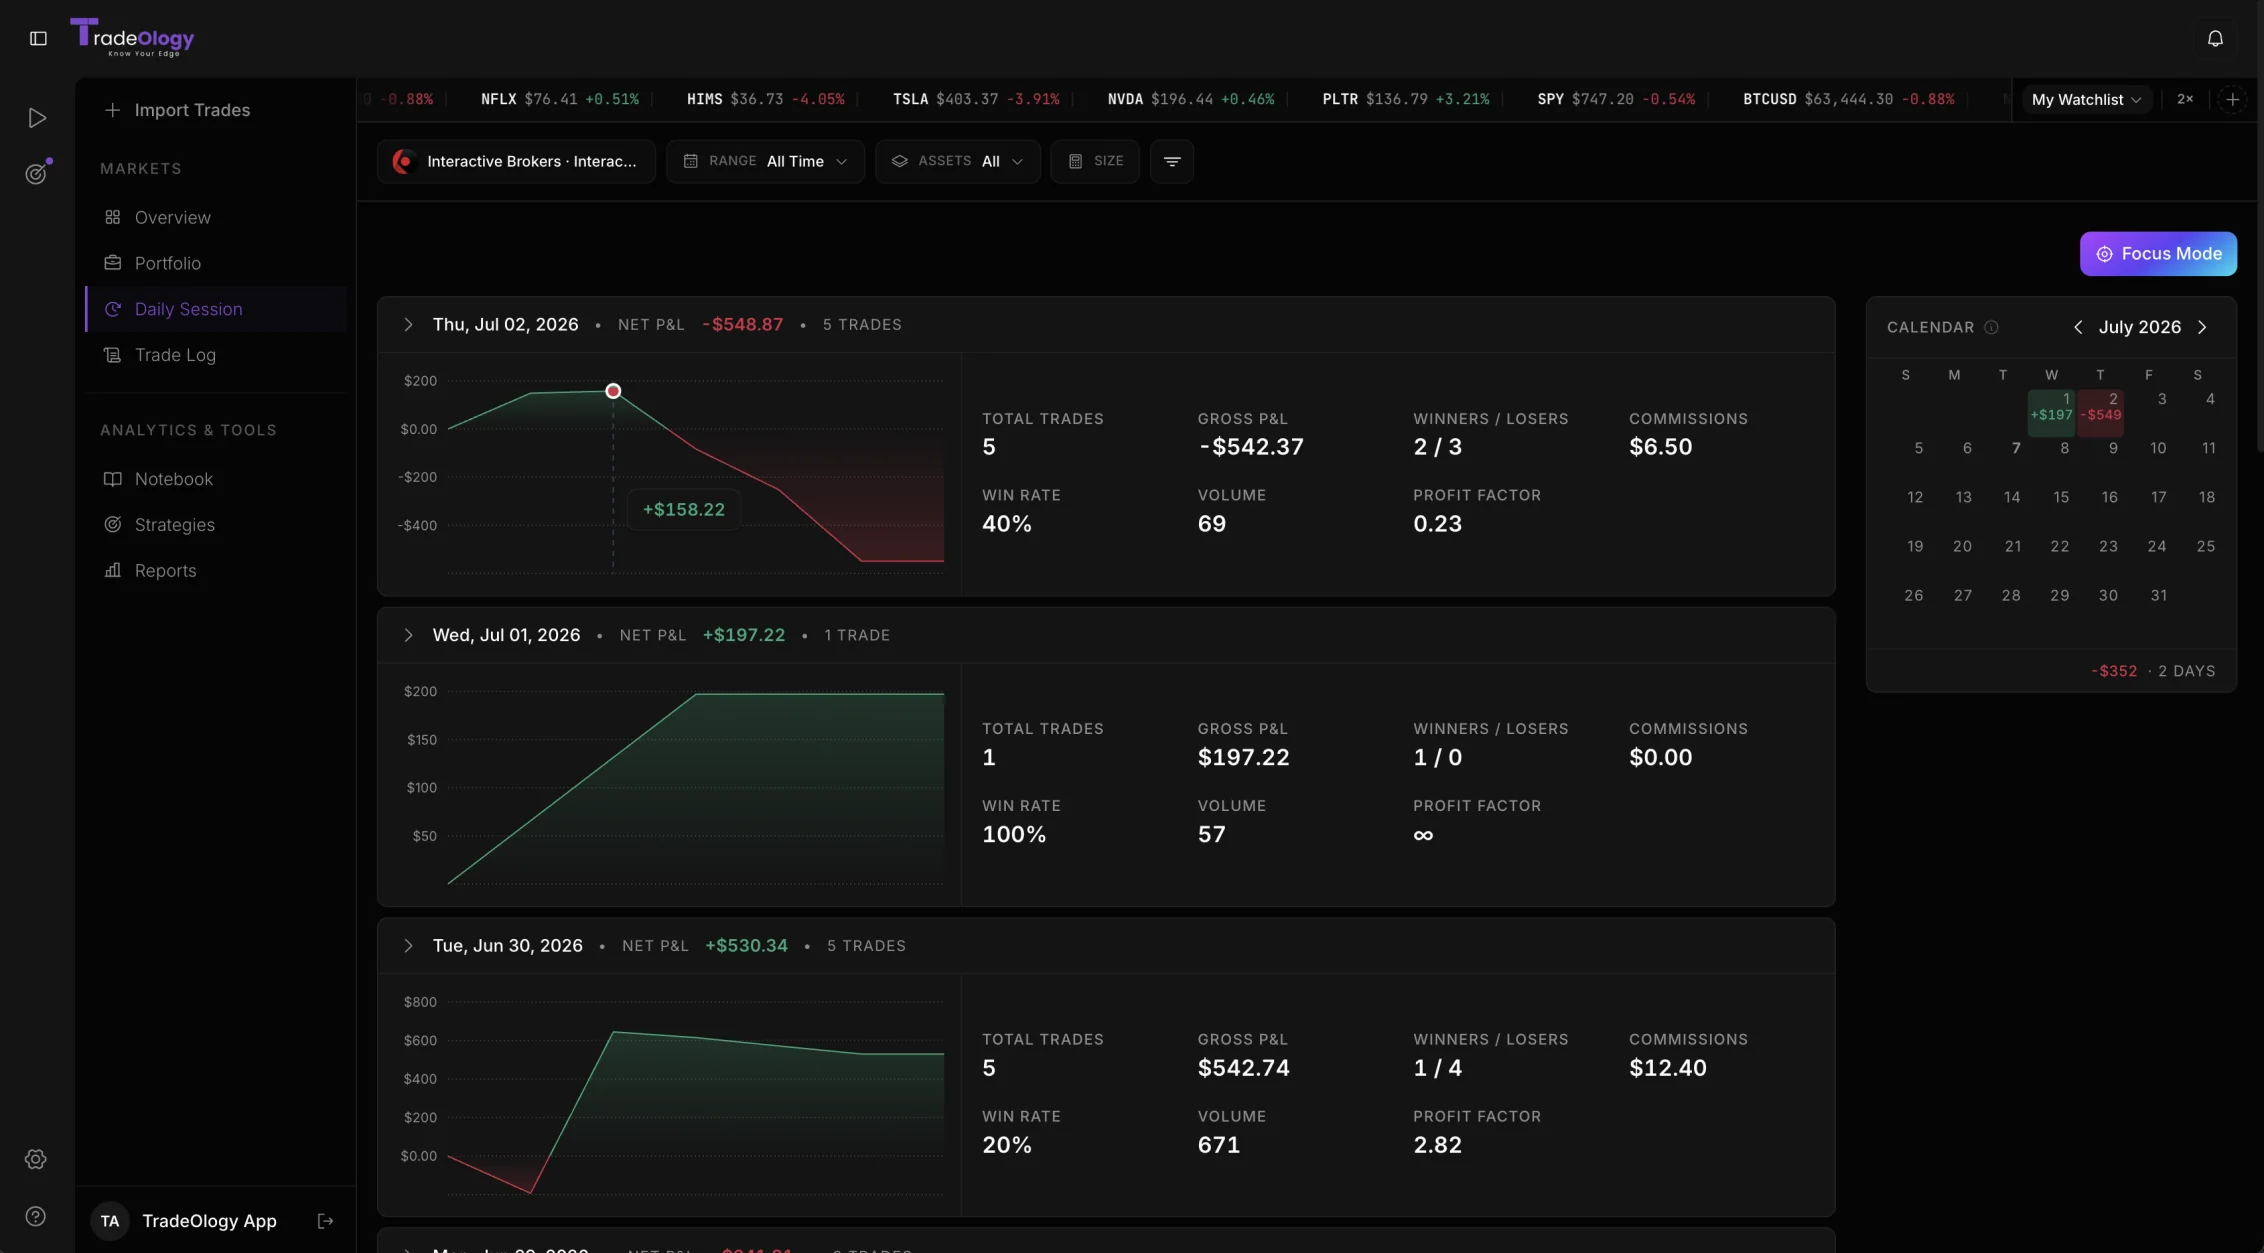2264x1253 pixels.
Task: Click the TradeOlogy App user name
Action: tap(209, 1221)
